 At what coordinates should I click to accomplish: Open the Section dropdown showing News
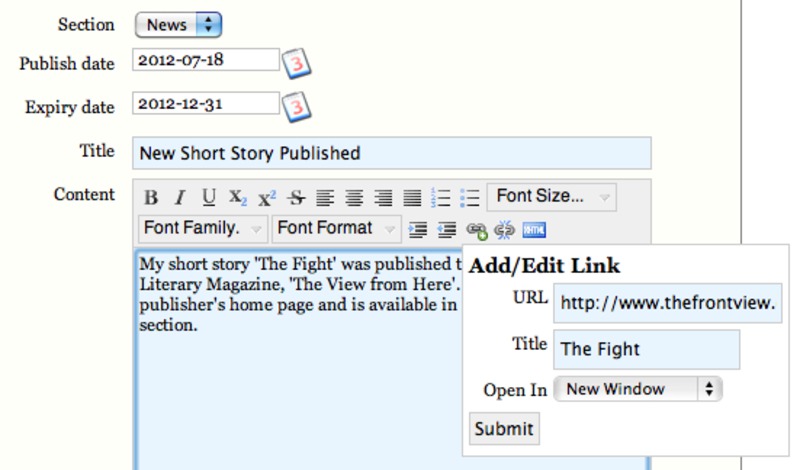178,24
